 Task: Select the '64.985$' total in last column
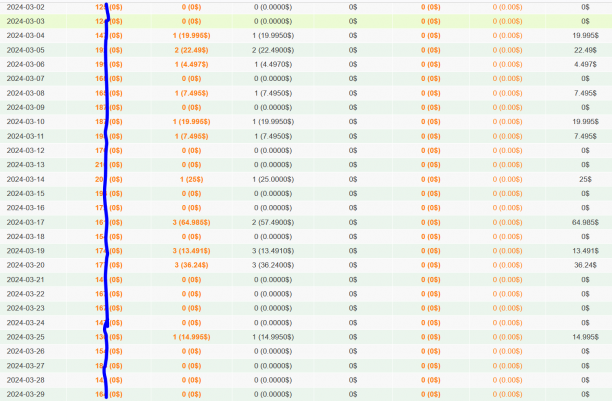click(585, 222)
